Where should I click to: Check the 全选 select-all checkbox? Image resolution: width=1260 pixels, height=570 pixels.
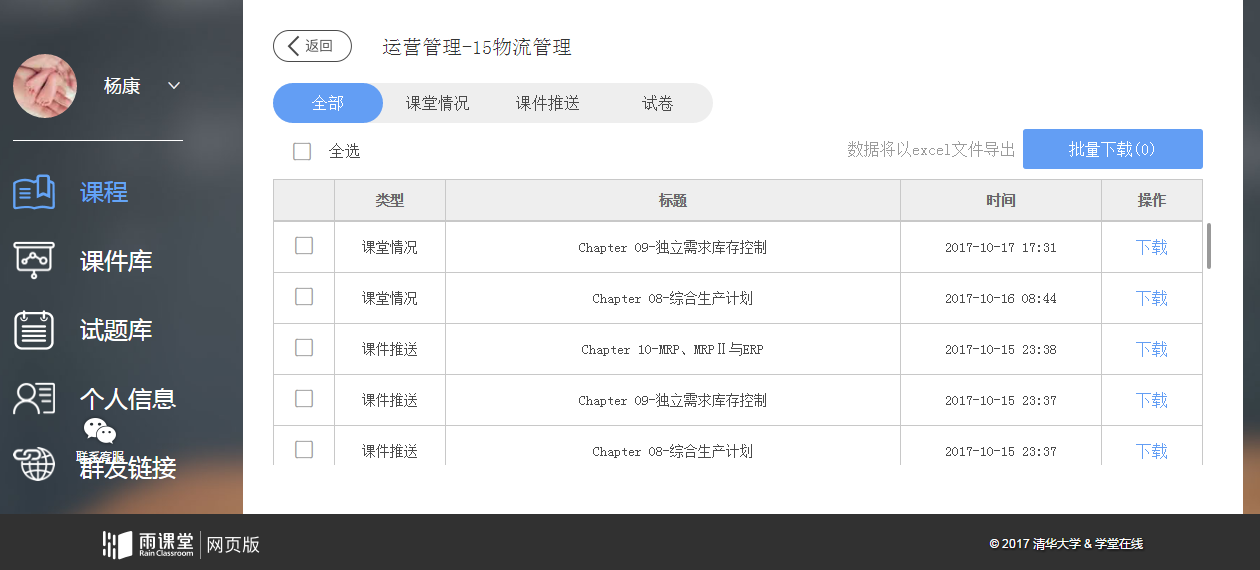[x=302, y=151]
